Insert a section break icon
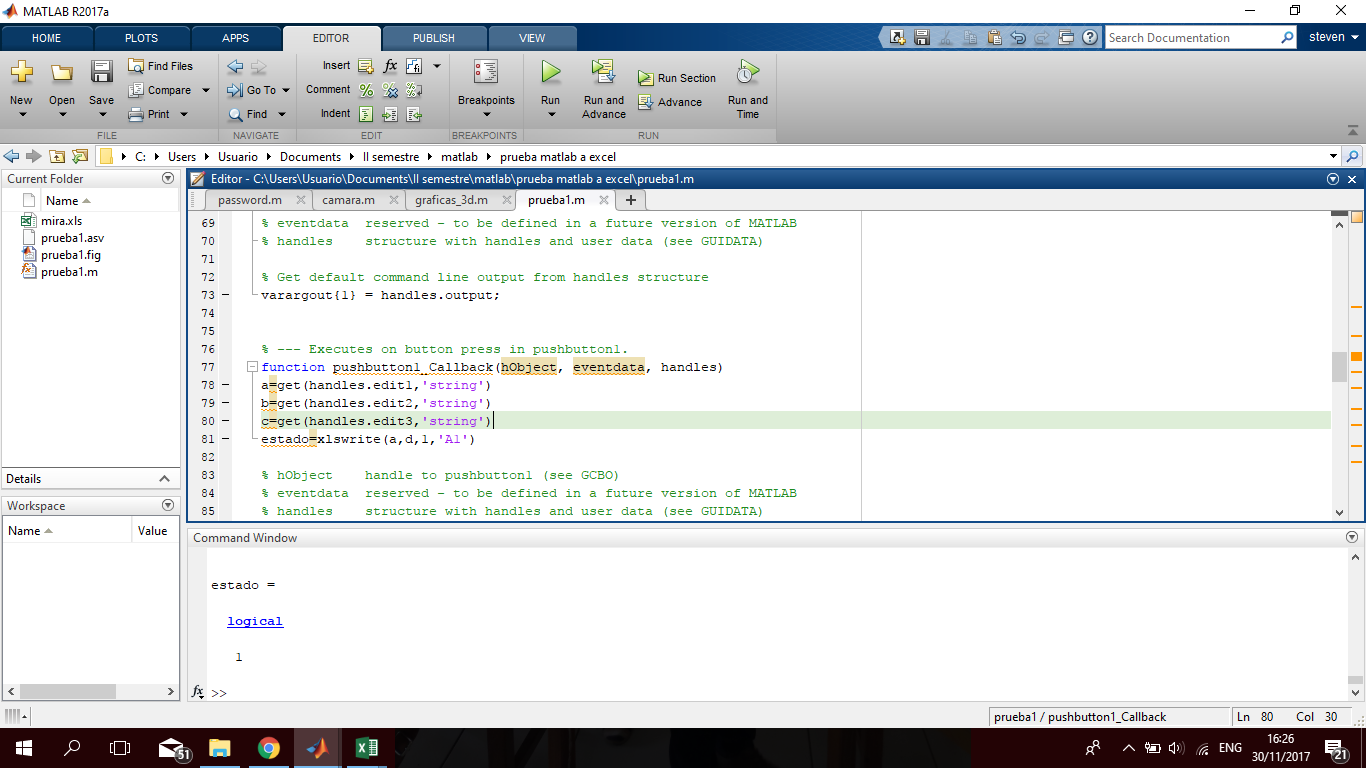1366x768 pixels. 366,66
